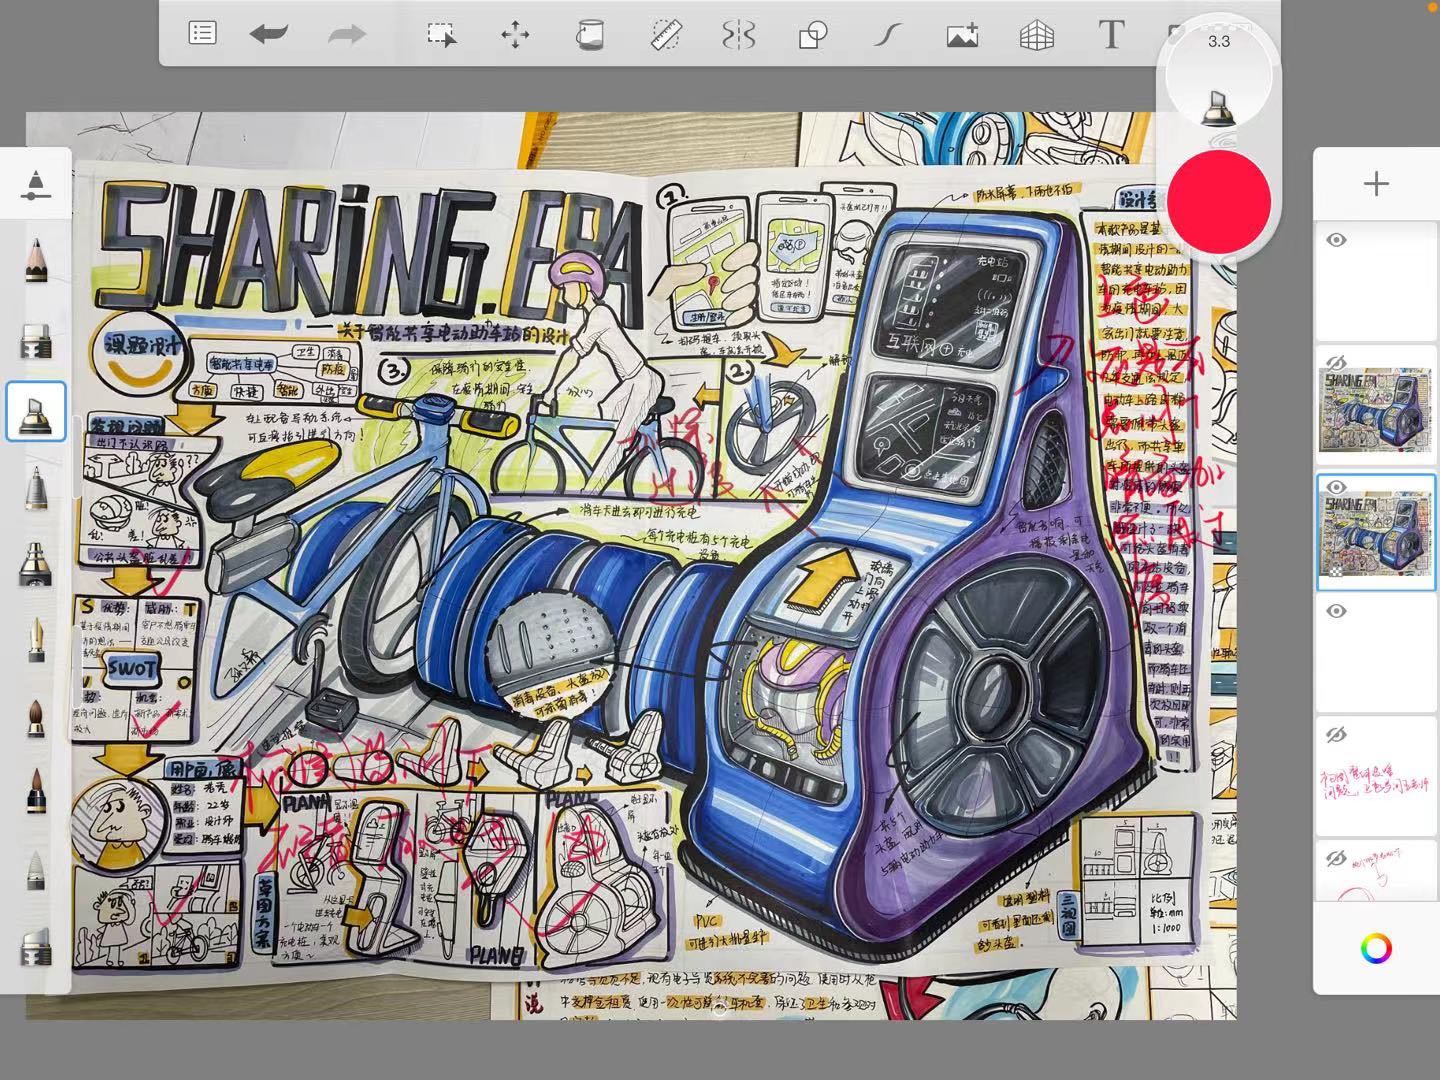Select the eraser tool

(x=37, y=339)
